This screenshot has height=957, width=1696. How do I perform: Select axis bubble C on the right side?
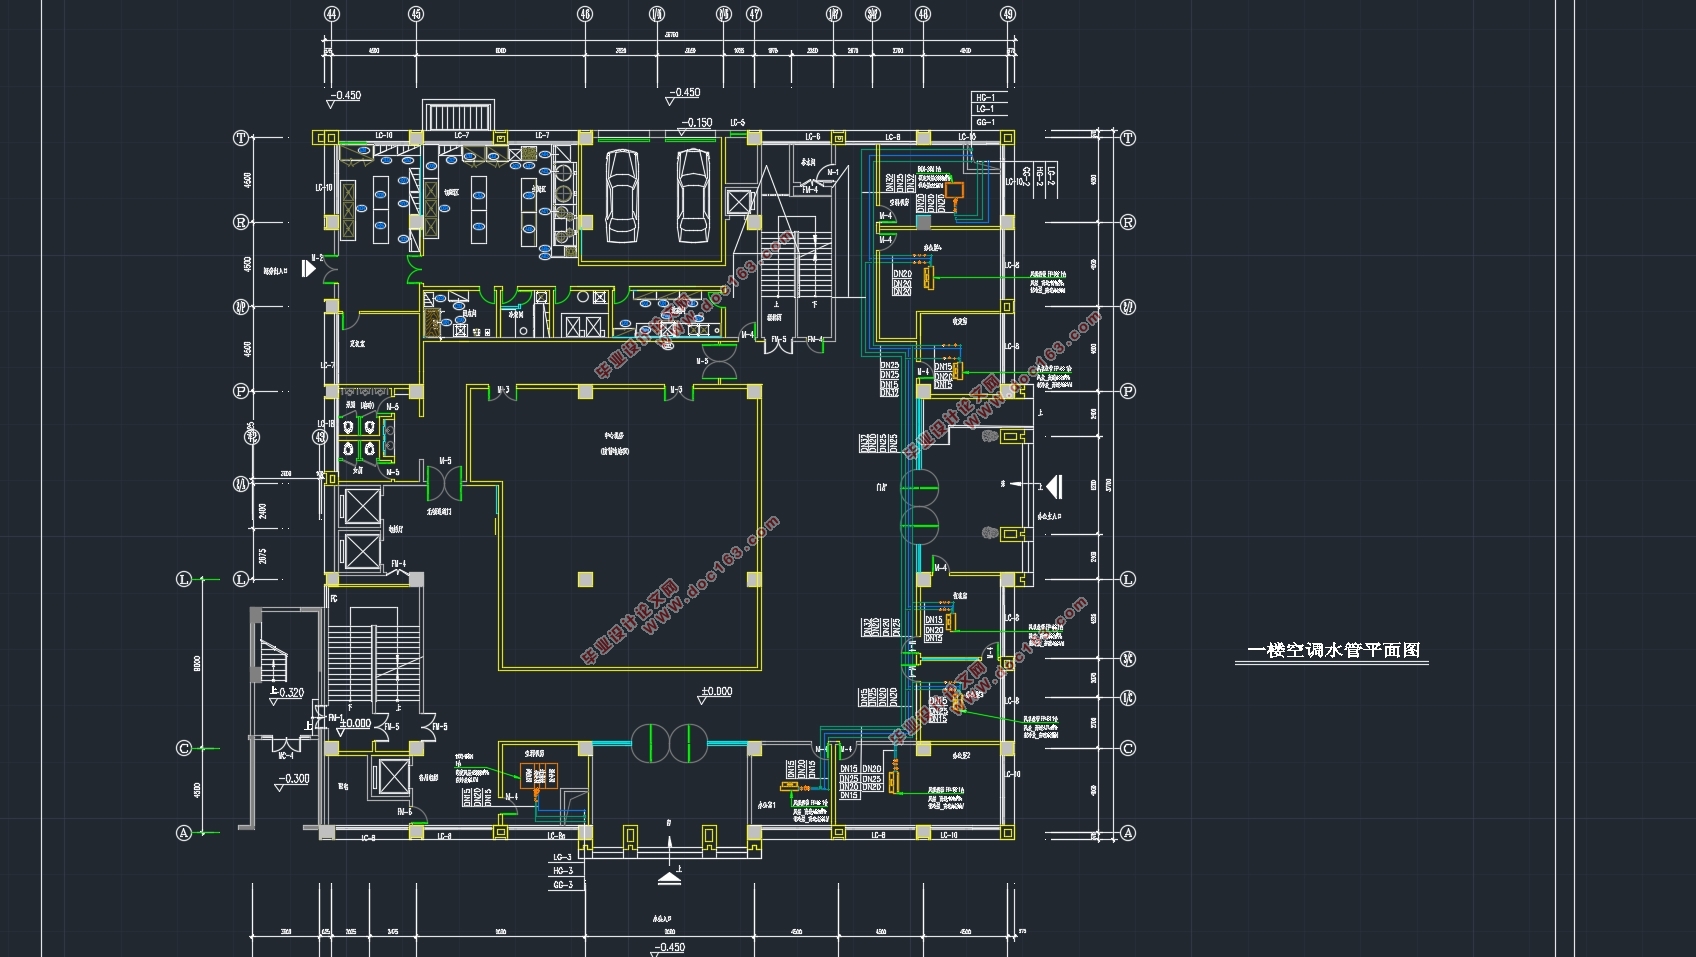pos(1128,748)
